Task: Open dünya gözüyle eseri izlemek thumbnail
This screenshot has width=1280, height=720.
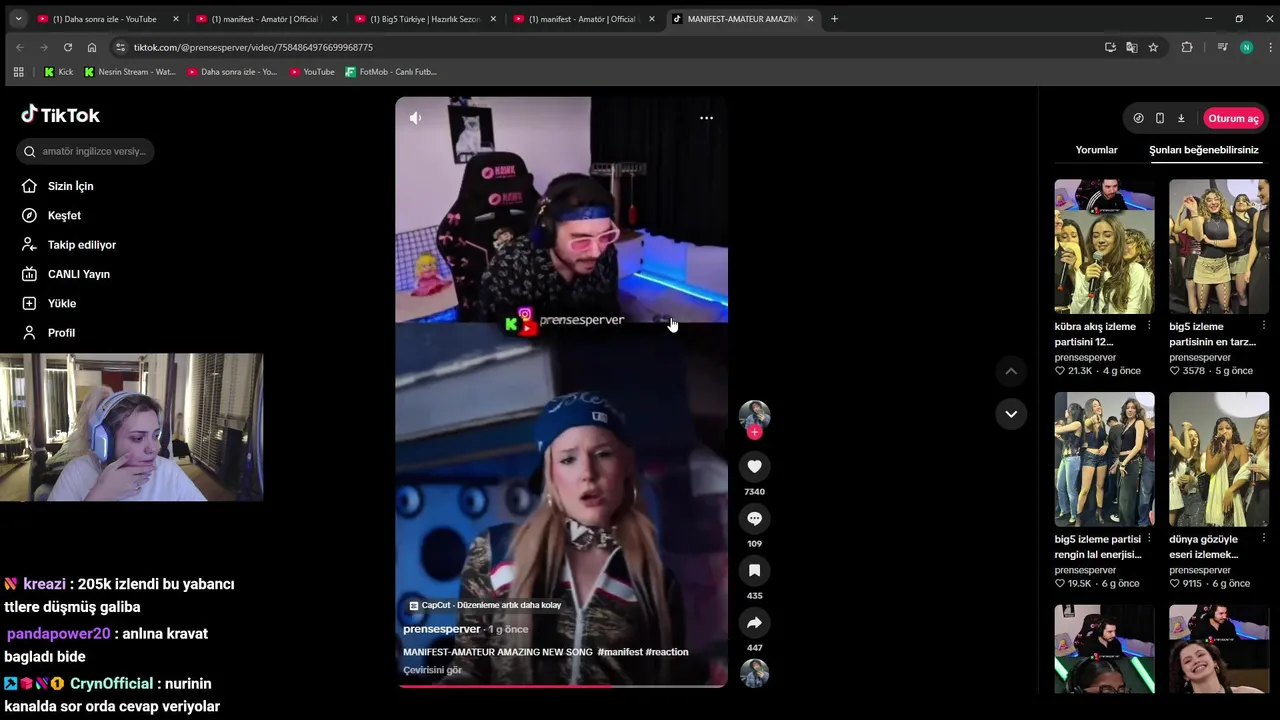Action: coord(1219,459)
